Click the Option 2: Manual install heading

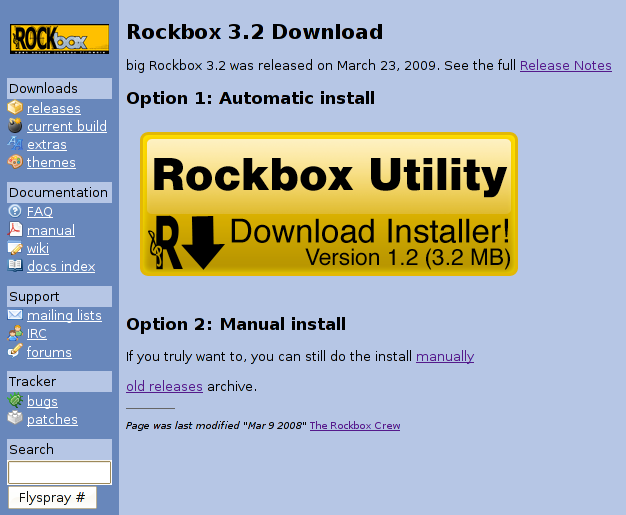pos(236,324)
